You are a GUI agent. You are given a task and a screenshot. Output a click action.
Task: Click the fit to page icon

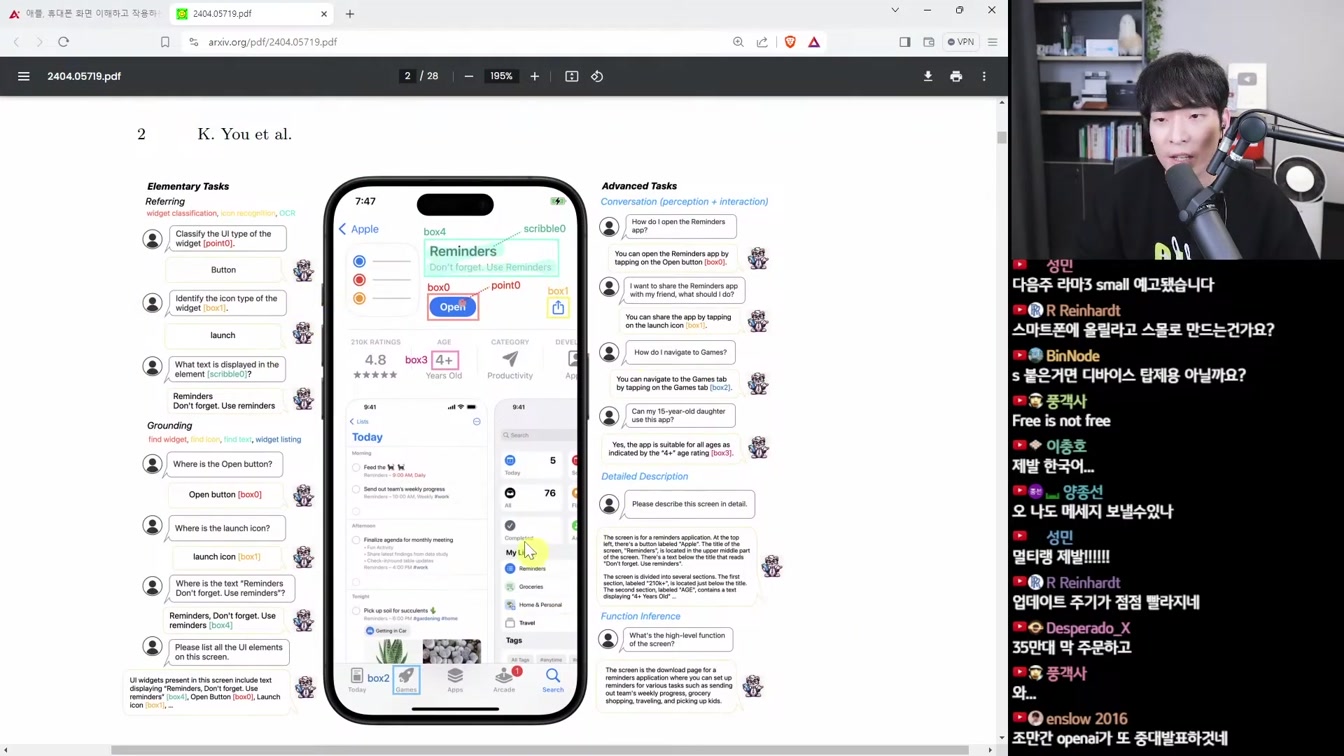click(x=572, y=76)
